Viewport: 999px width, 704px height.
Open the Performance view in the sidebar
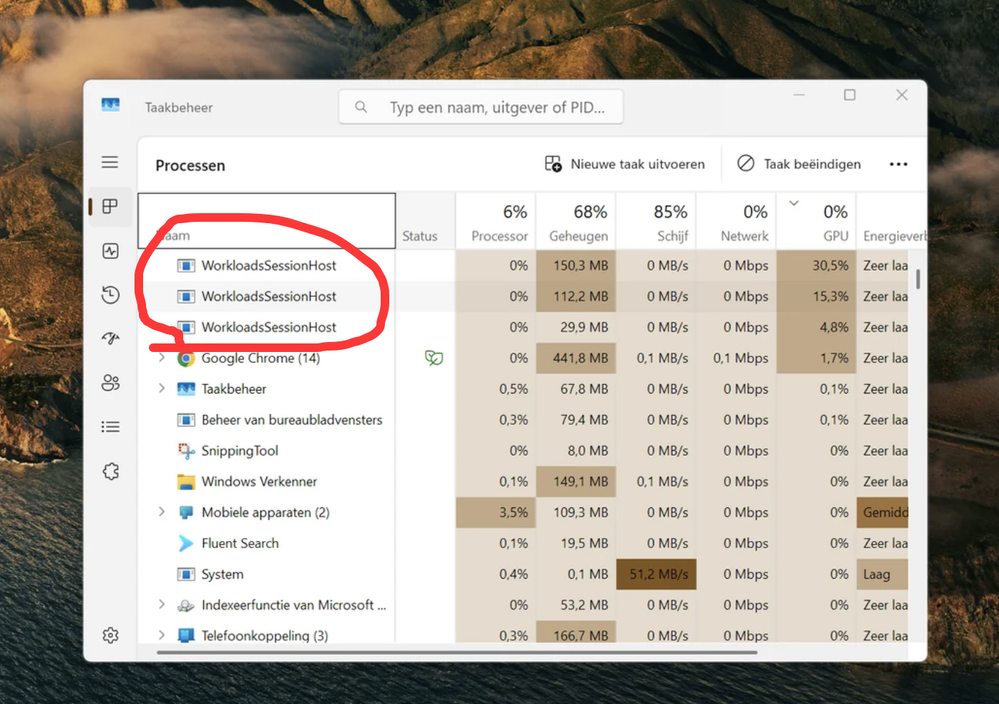(110, 251)
